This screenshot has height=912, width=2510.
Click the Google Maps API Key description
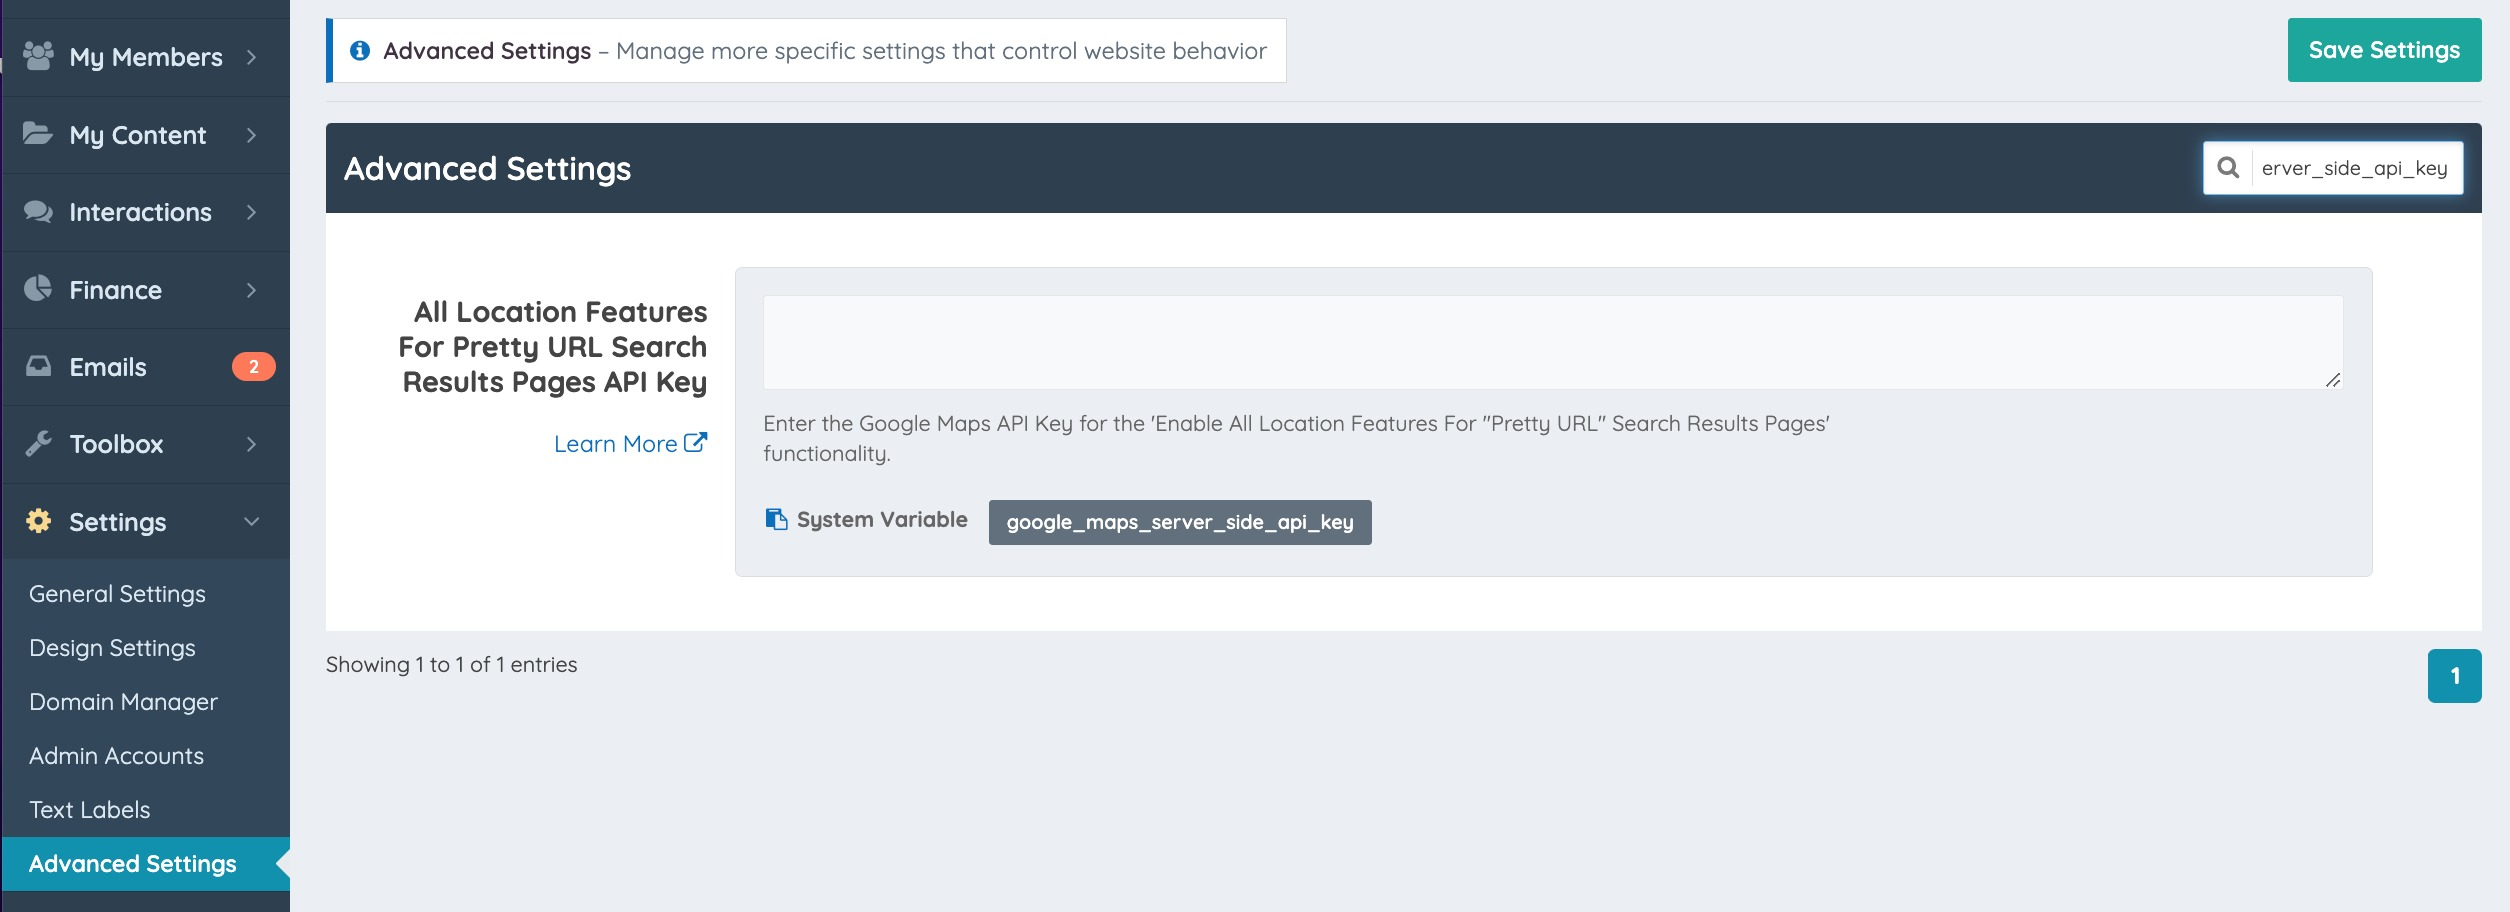point(1296,438)
